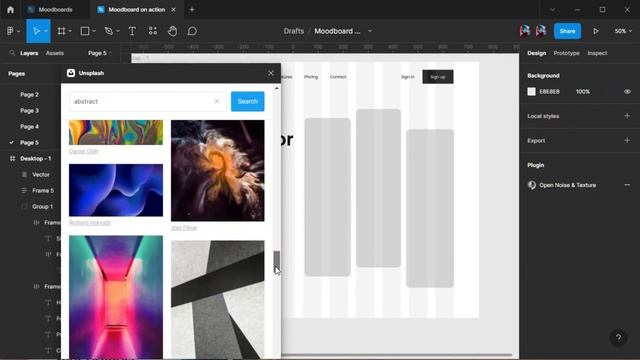Open Joel Filipe photographer link
Viewport: 640px width, 360px height.
[x=184, y=227]
